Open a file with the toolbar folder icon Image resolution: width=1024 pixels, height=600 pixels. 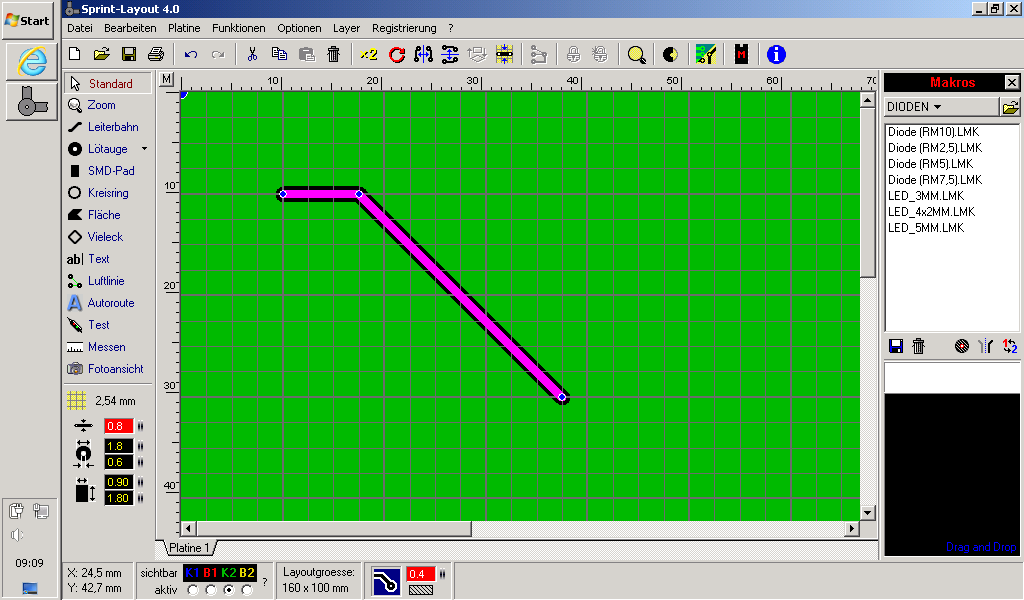(101, 54)
